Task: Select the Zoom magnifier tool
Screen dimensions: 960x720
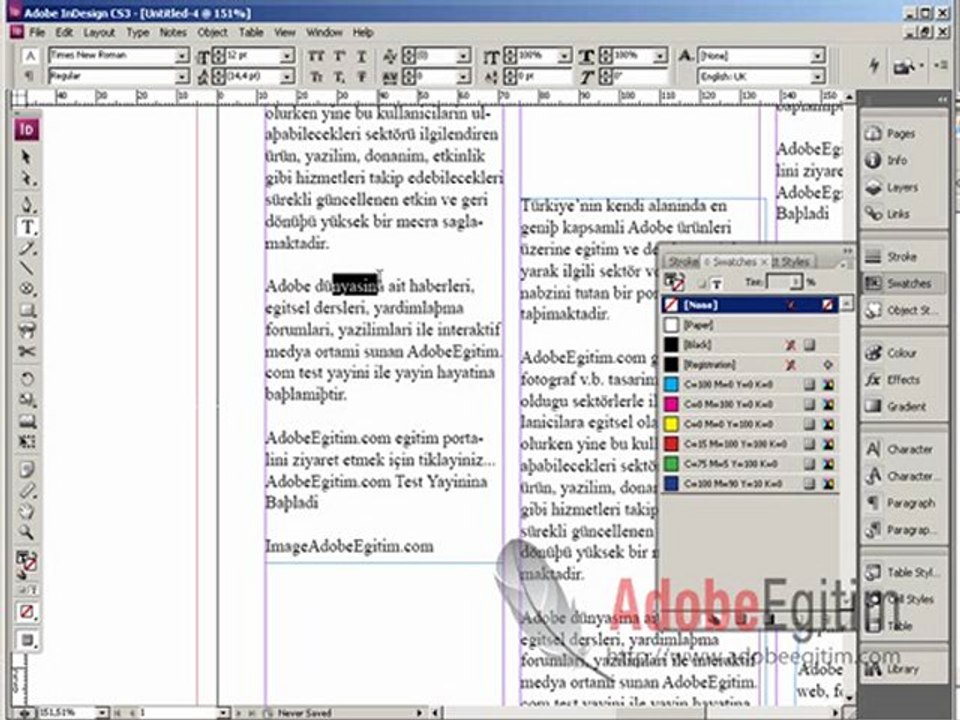Action: pos(26,532)
